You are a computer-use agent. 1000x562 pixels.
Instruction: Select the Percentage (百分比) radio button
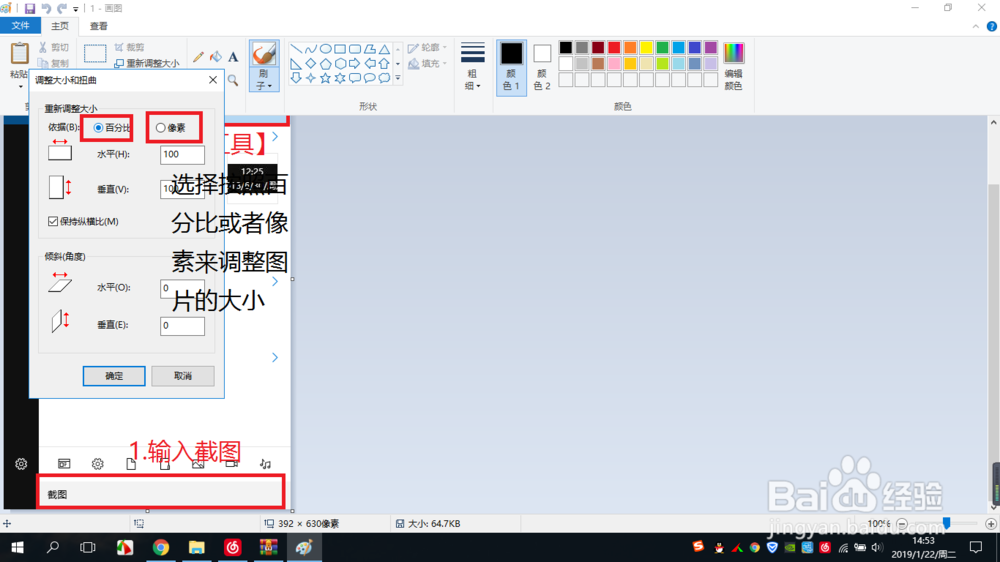[98, 128]
